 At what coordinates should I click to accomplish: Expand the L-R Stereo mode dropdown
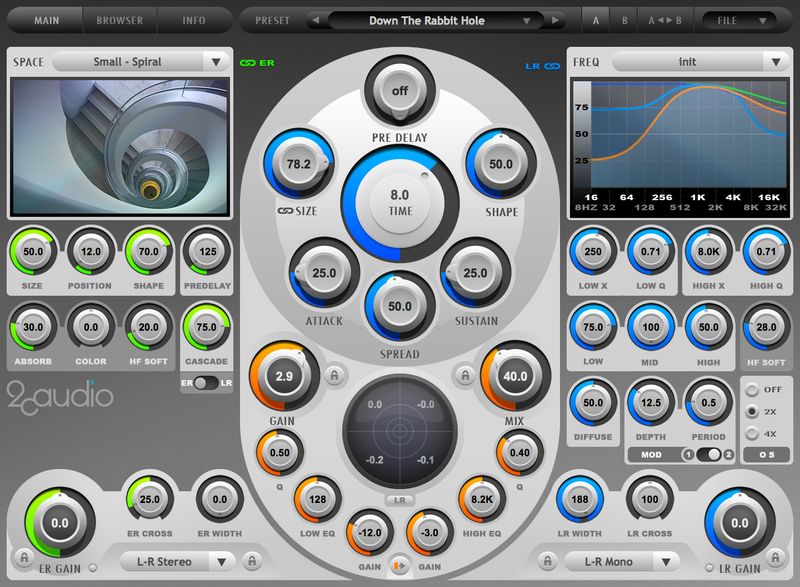click(178, 562)
